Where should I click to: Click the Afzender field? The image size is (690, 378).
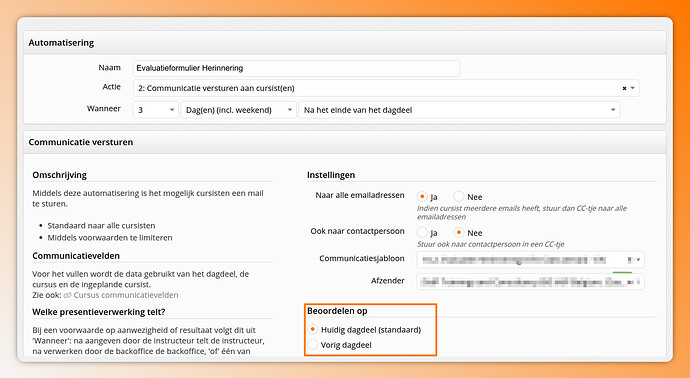click(x=530, y=282)
